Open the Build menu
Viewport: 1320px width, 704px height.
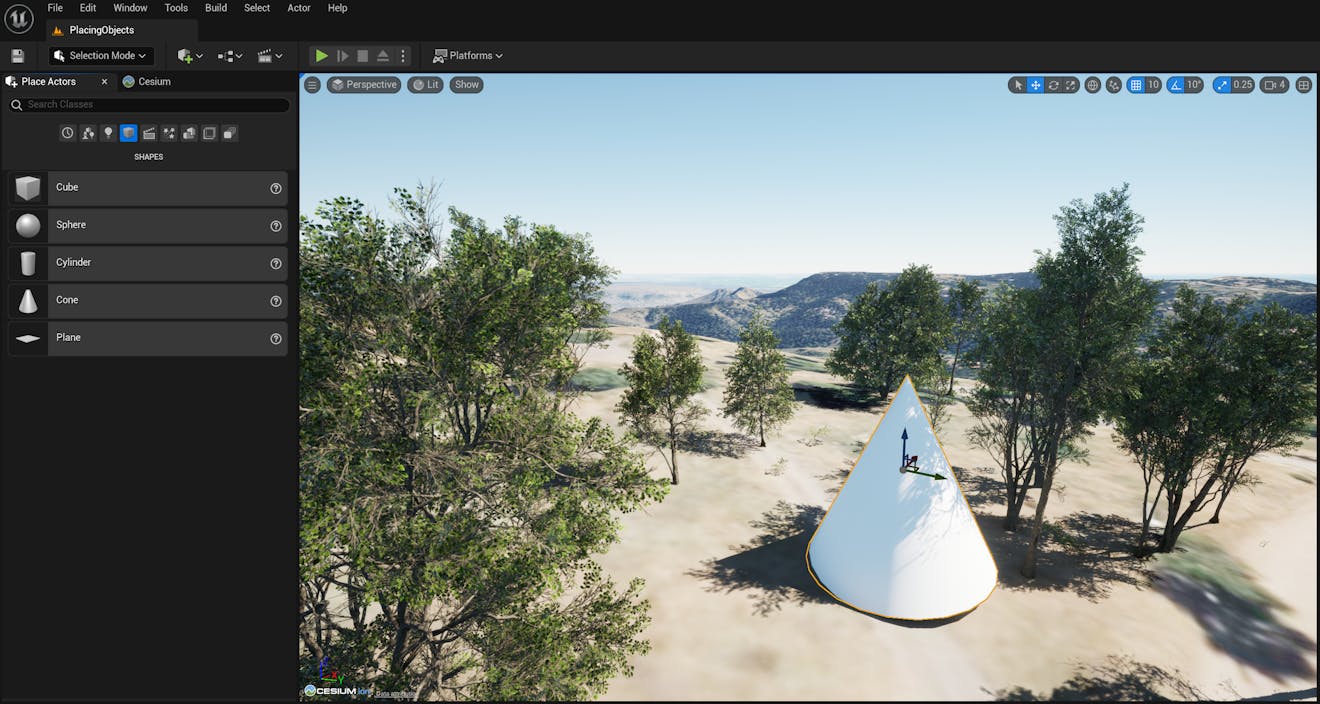click(215, 7)
